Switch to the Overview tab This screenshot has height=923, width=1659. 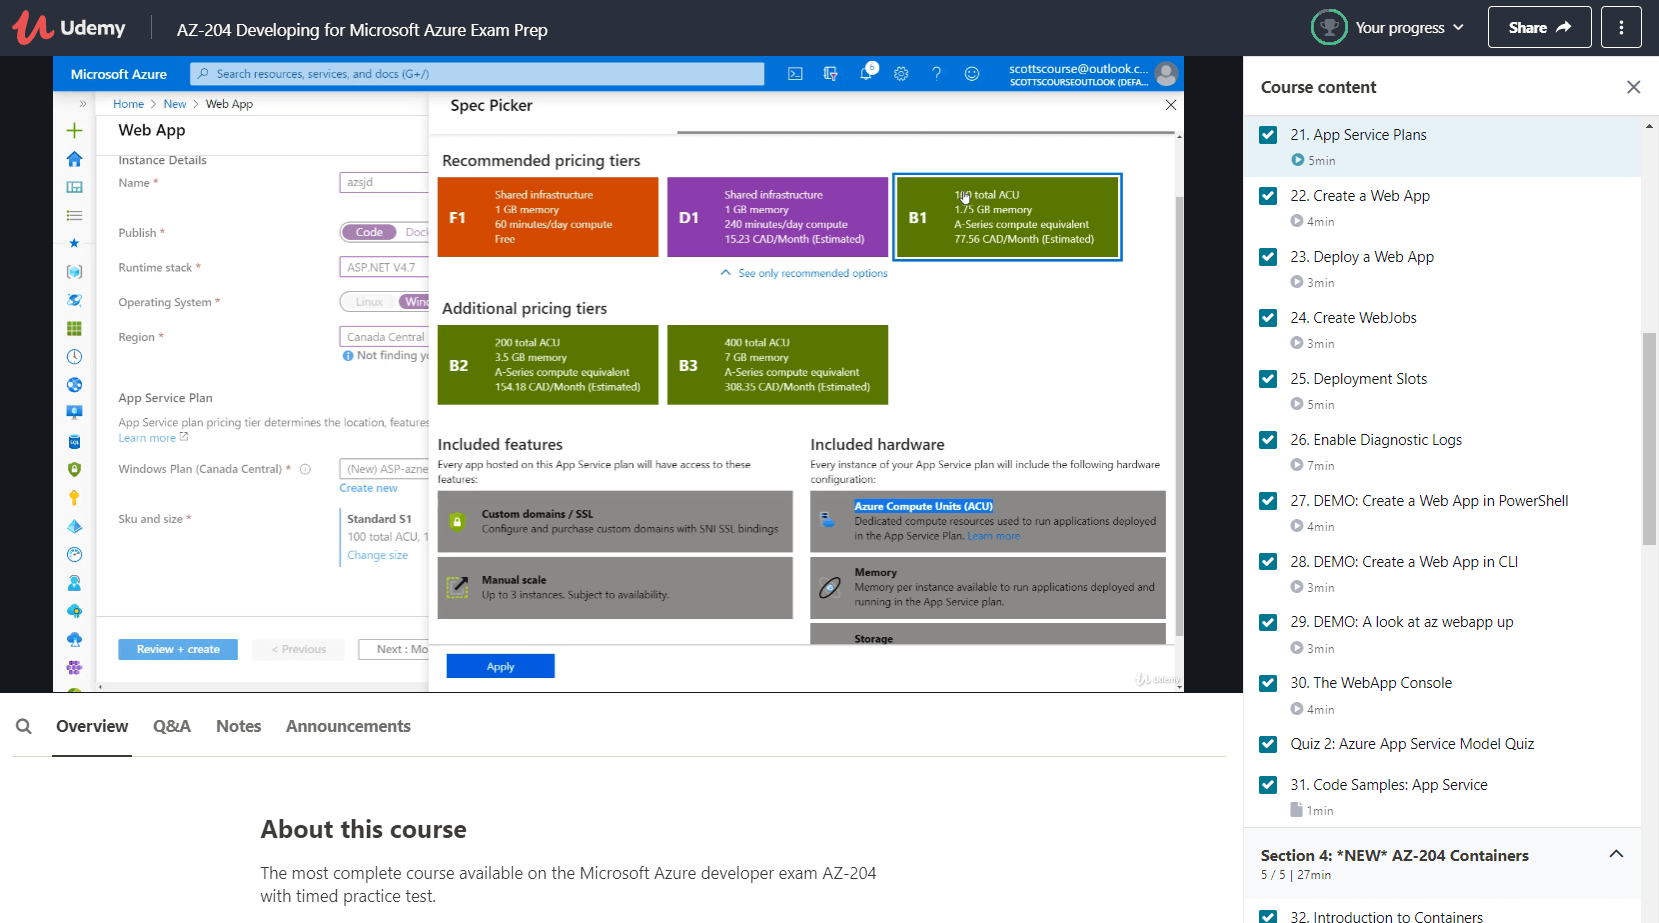click(92, 726)
